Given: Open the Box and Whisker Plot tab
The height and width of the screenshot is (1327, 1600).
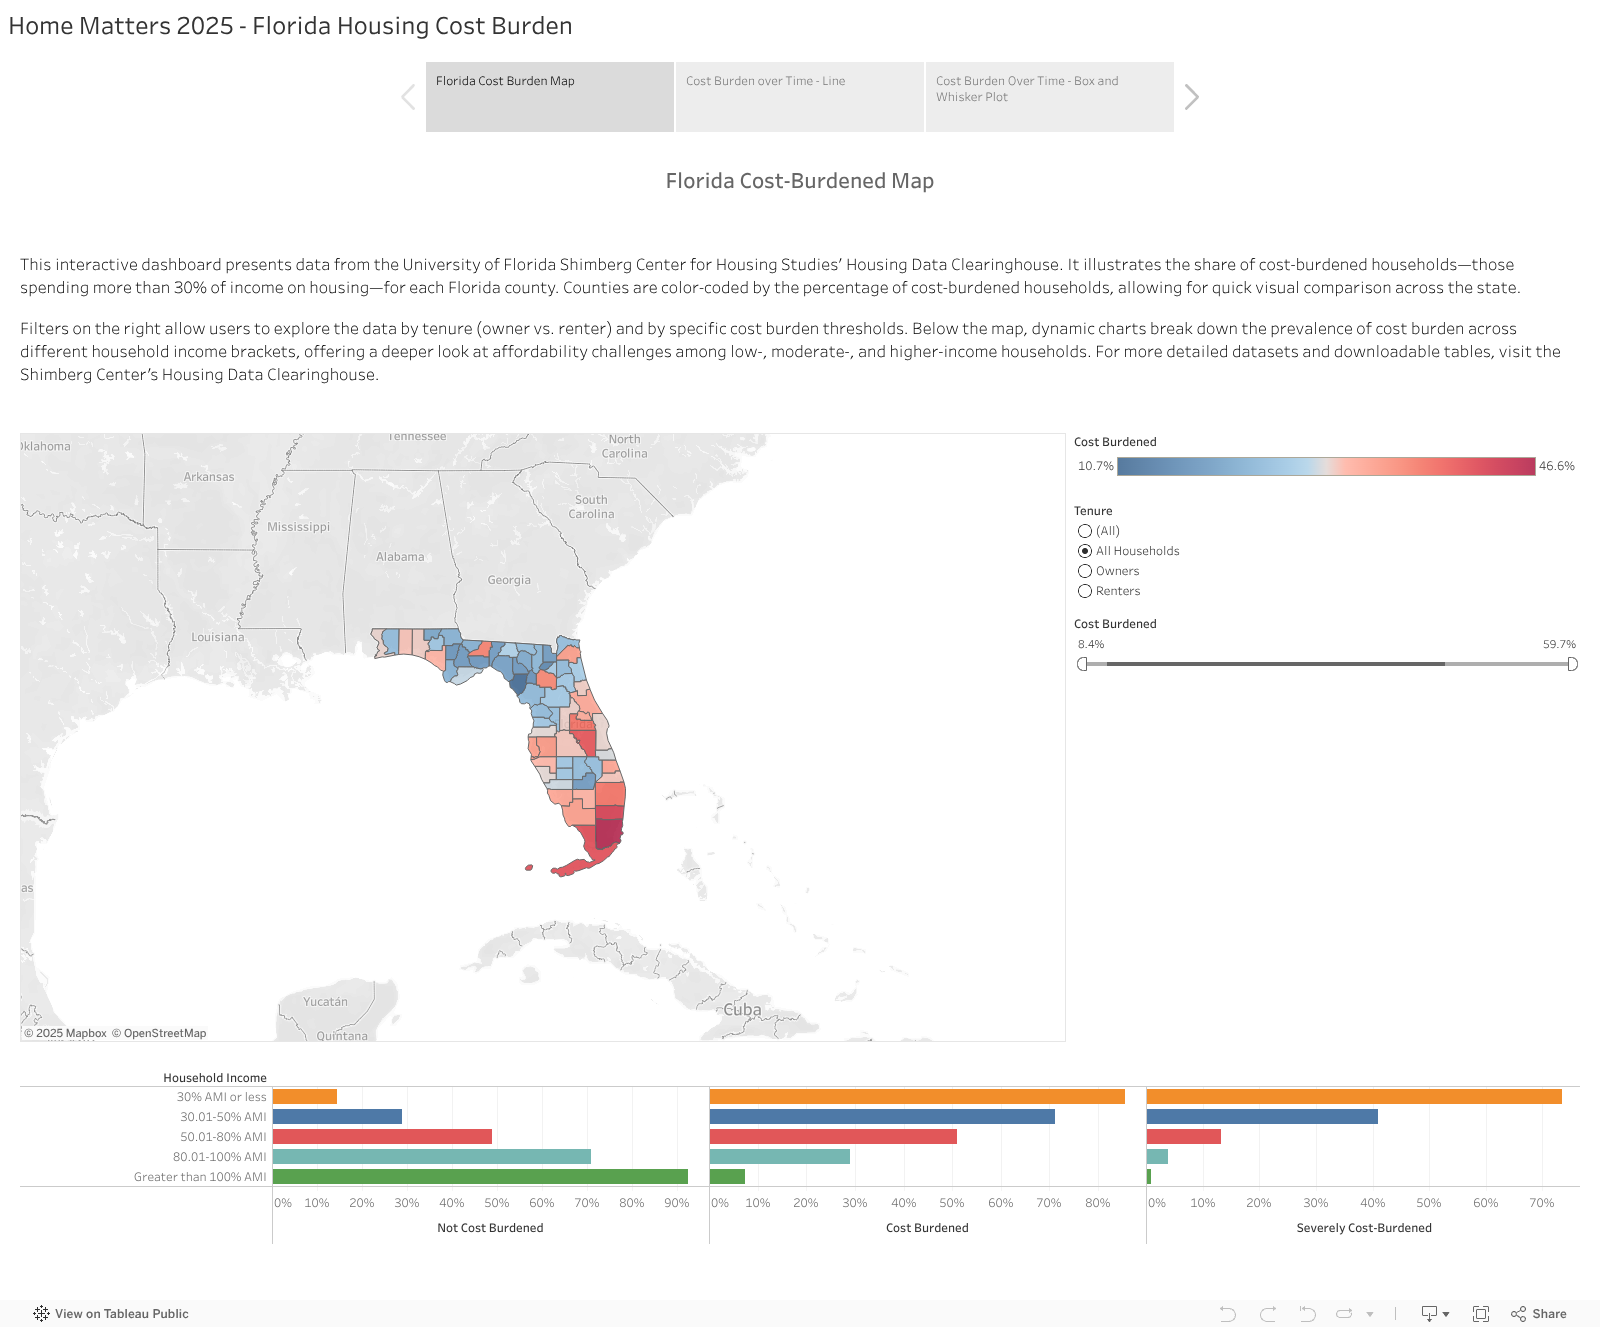Looking at the screenshot, I should tap(1049, 96).
